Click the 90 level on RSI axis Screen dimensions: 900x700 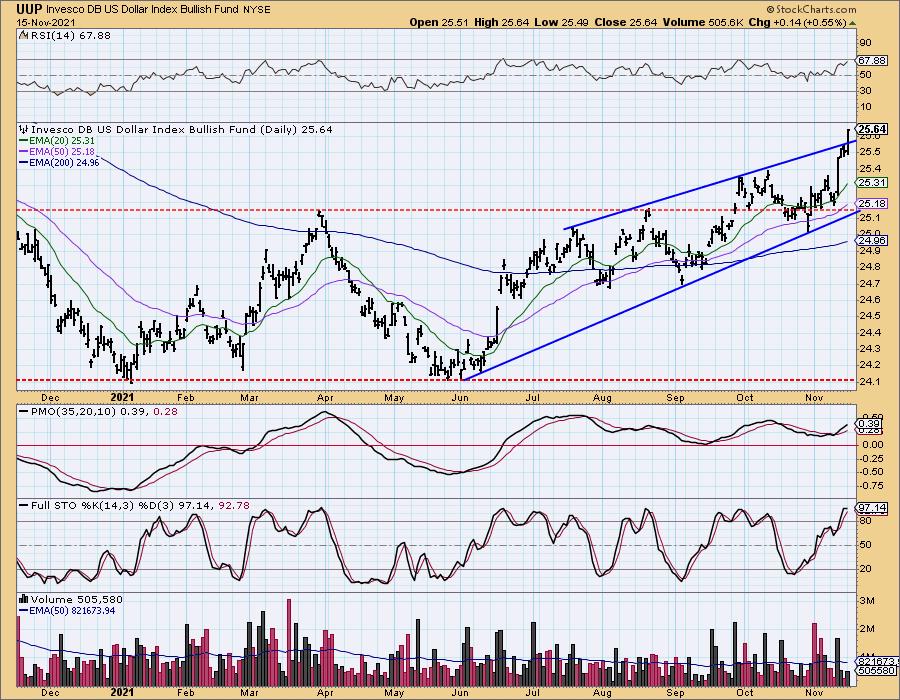tap(865, 42)
